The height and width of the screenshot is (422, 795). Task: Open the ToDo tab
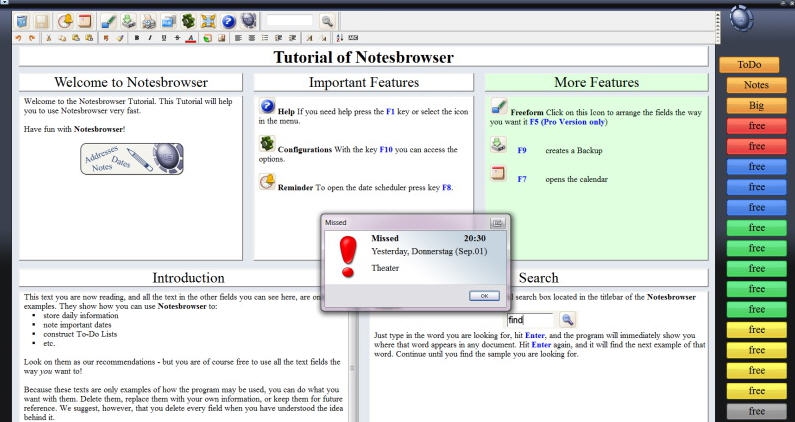pos(749,64)
